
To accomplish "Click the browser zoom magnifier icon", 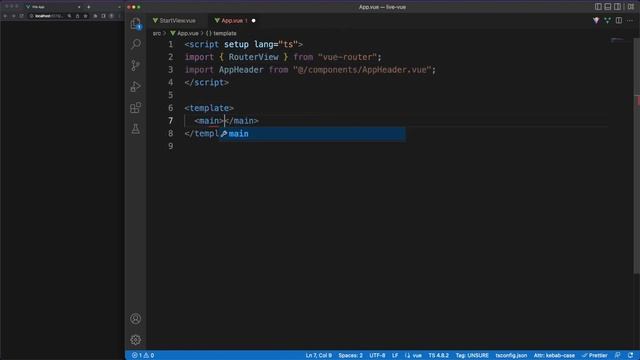I will click(x=69, y=16).
